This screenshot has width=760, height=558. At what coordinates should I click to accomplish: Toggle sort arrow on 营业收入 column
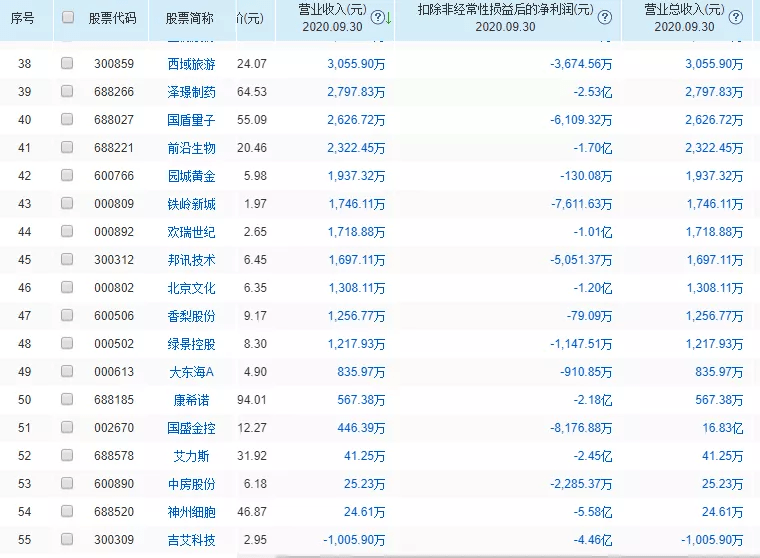pyautogui.click(x=388, y=18)
